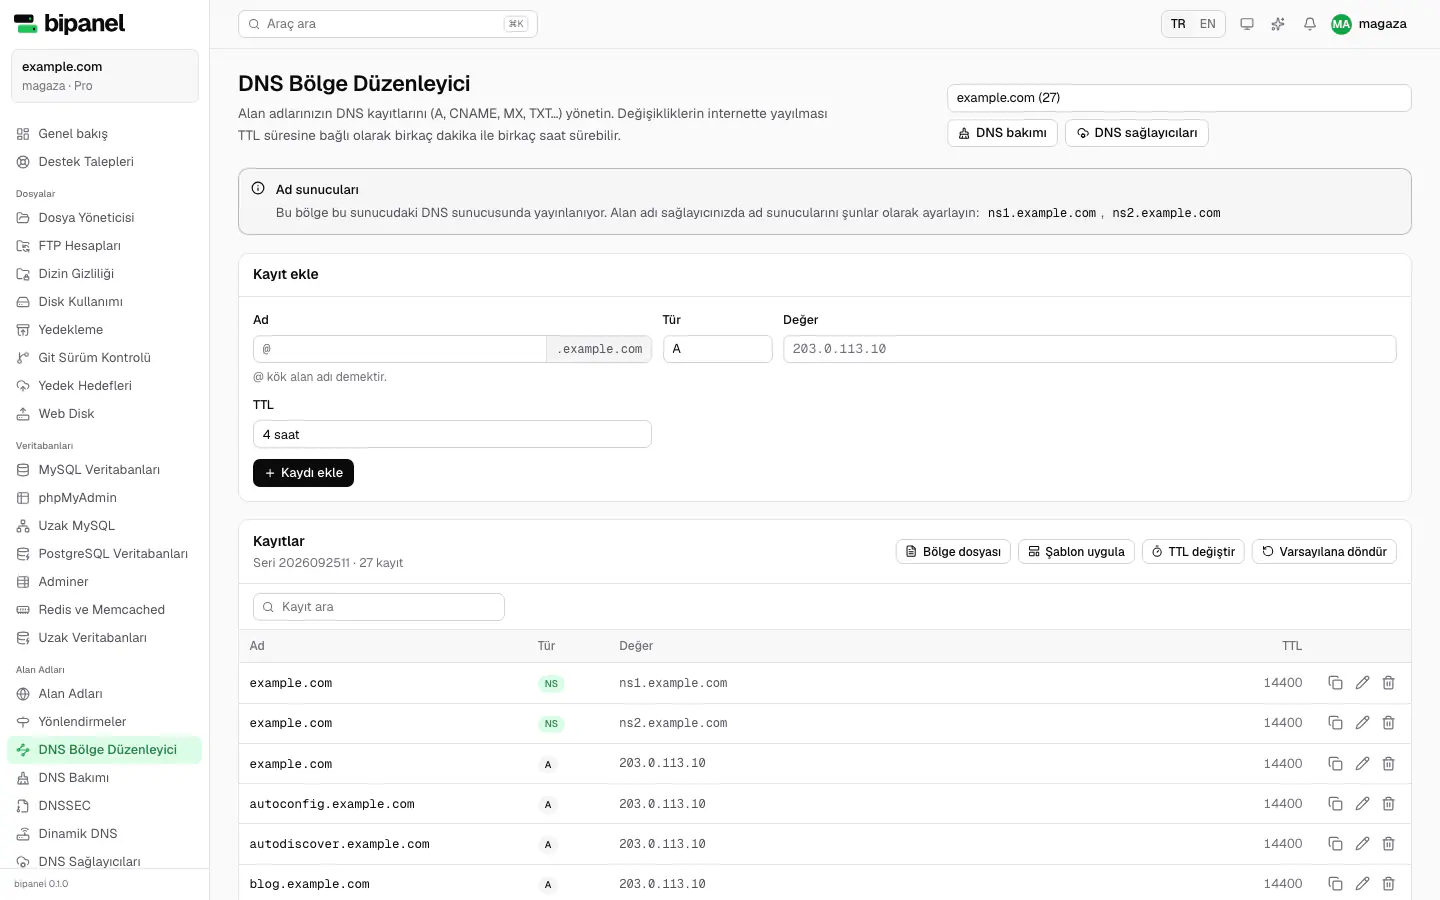The height and width of the screenshot is (900, 1440).
Task: Edit the autodiscover.example.com record
Action: point(1362,844)
